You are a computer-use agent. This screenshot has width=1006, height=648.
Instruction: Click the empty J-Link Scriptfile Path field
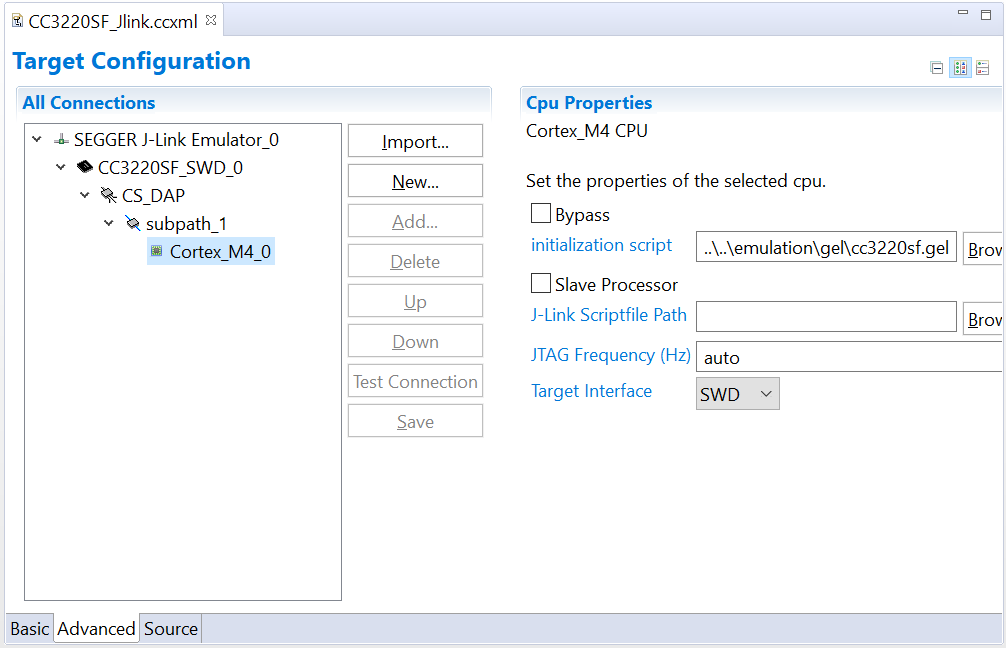pos(826,317)
